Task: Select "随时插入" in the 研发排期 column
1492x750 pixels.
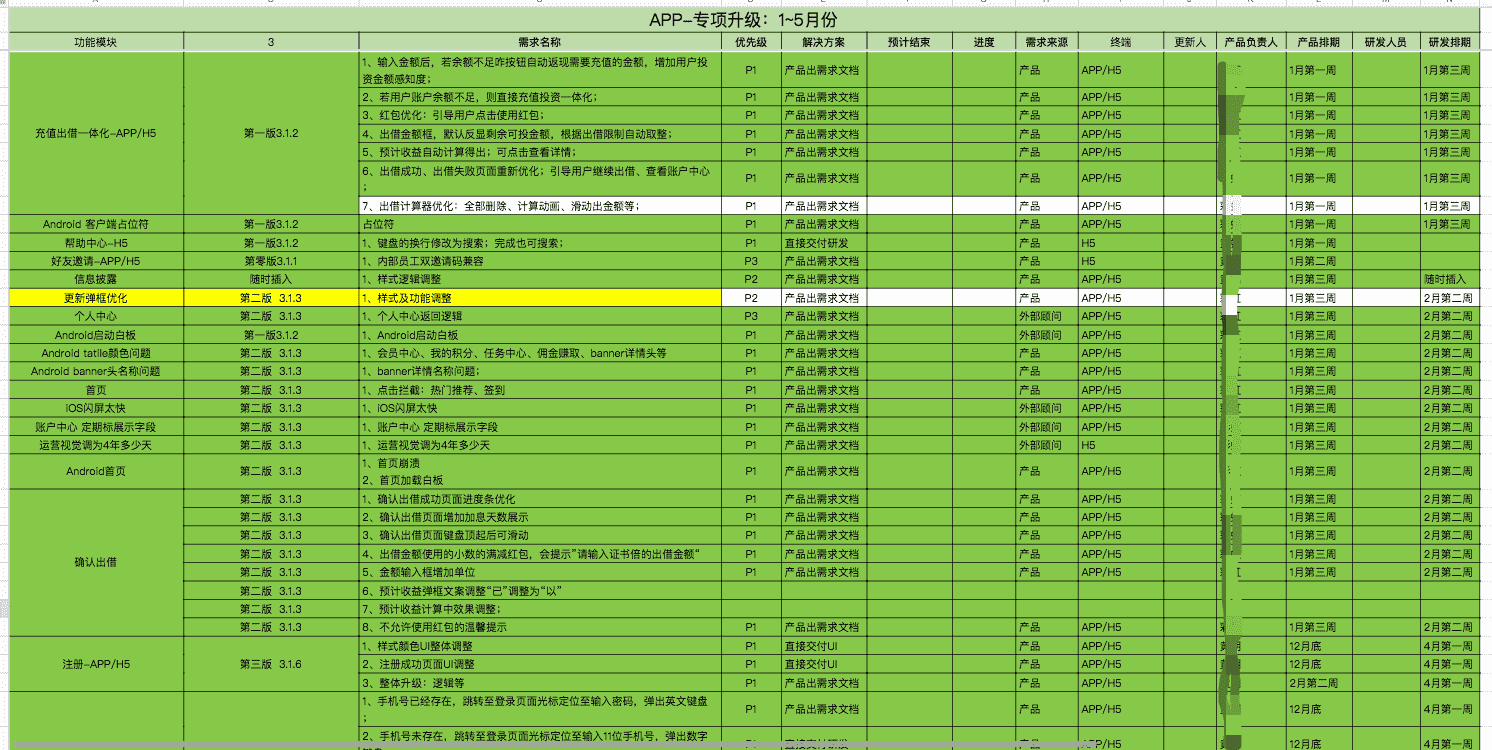Action: point(1450,279)
